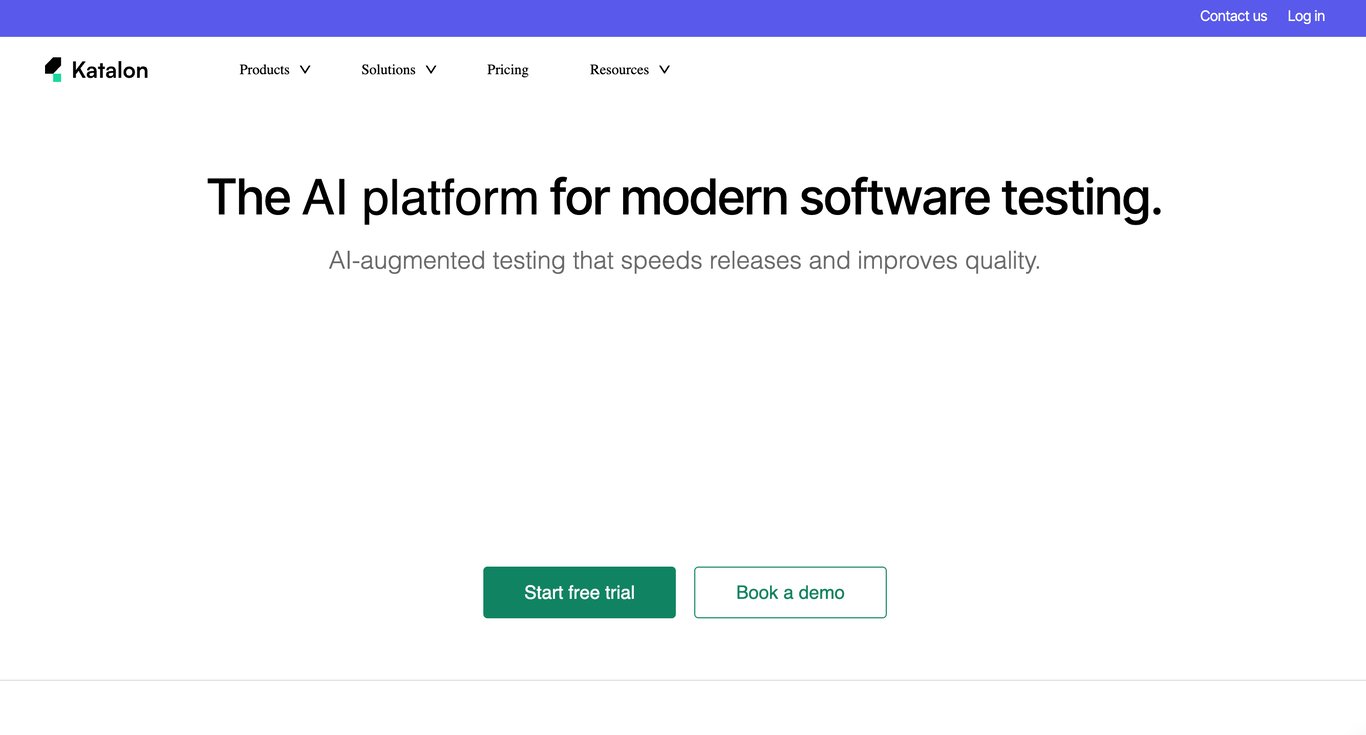Open the Products menu
Viewport: 1366px width, 735px height.
point(264,69)
